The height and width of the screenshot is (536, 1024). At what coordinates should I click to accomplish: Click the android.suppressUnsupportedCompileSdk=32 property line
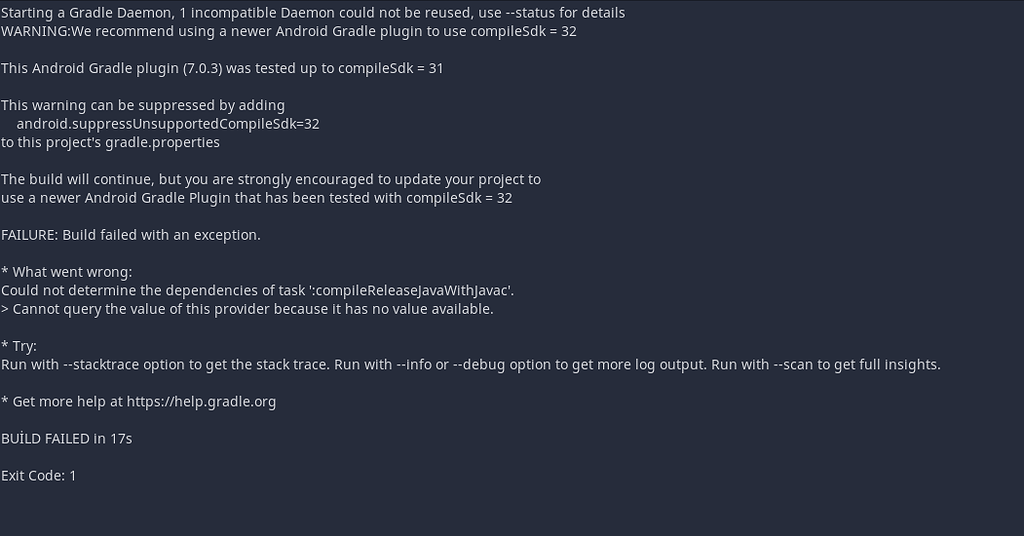point(168,124)
